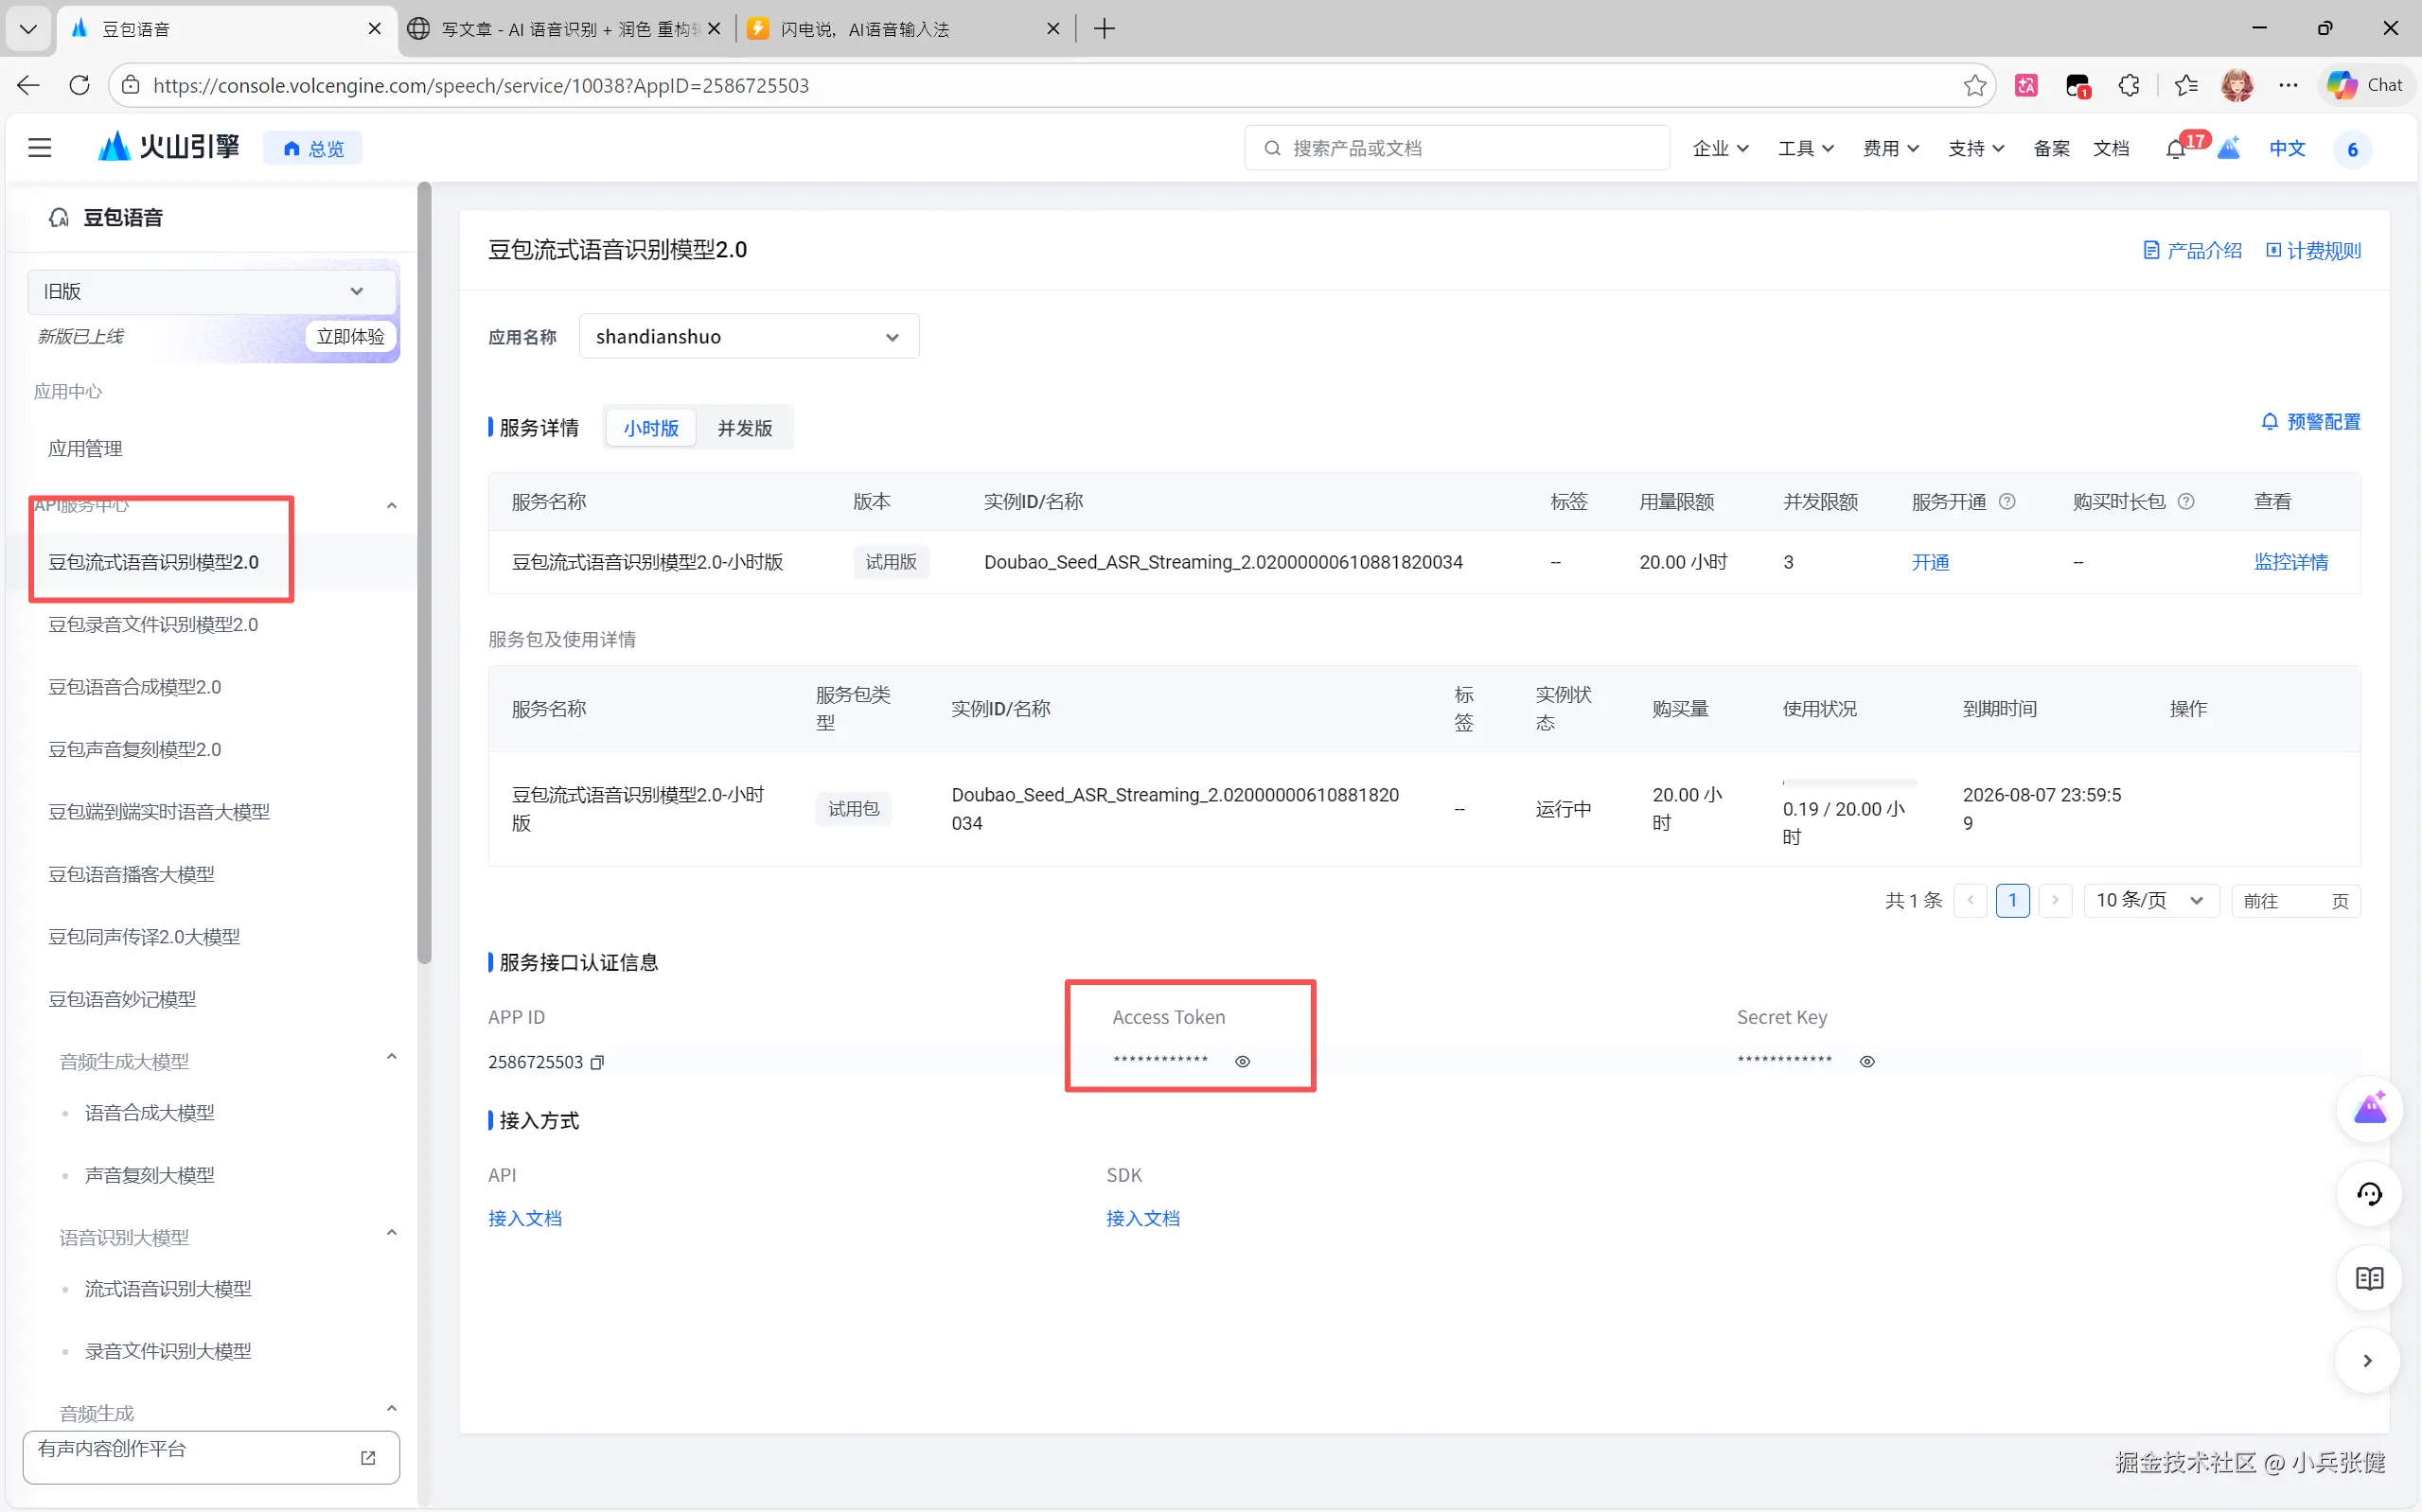Click the 搜索产品或文档 search field
The image size is (2422, 1512).
point(1456,148)
